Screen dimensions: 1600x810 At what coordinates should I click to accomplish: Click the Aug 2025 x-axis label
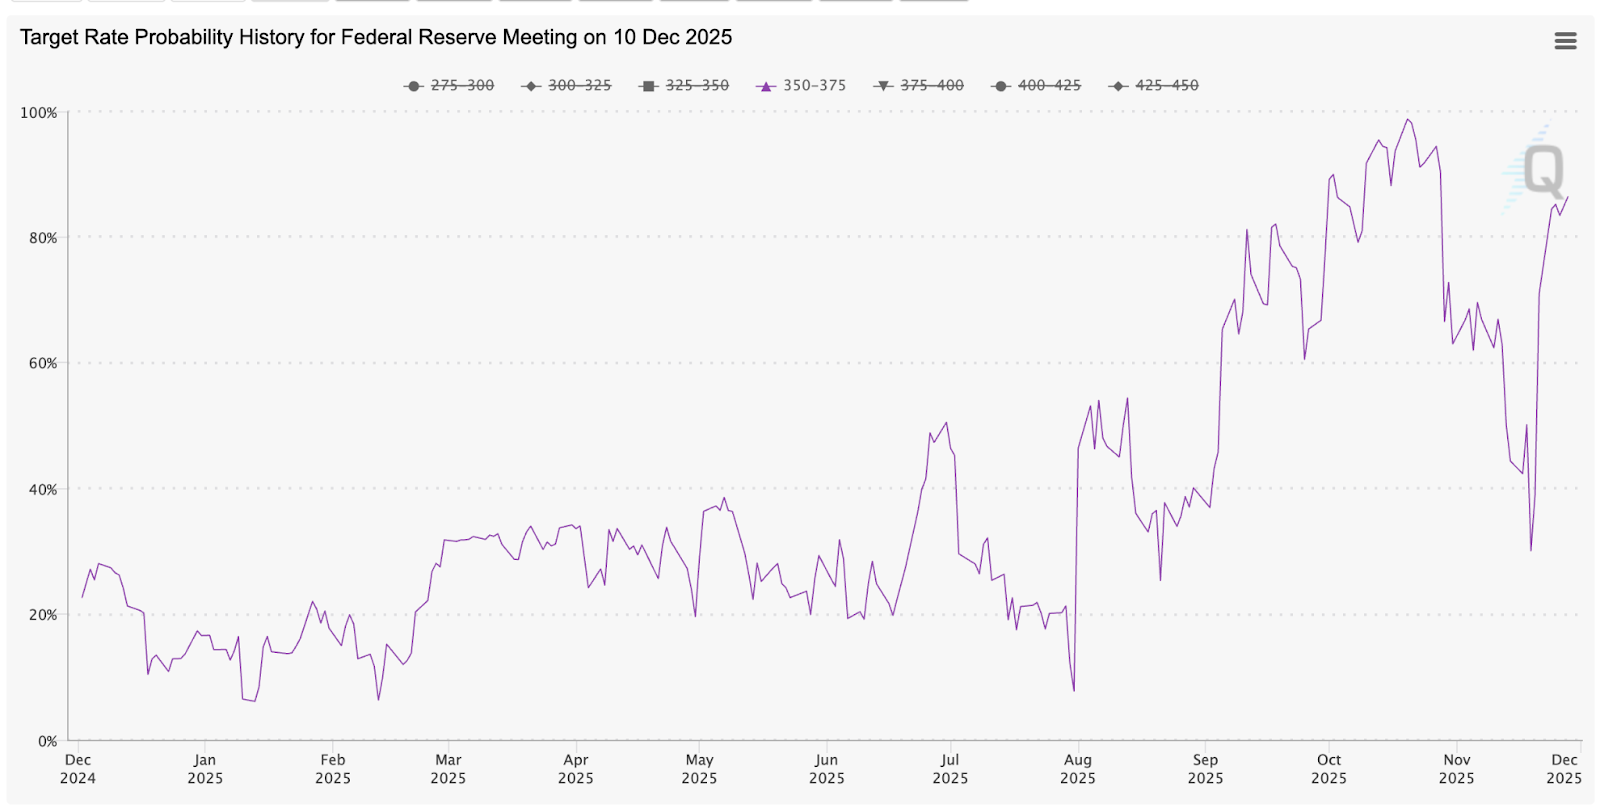(1077, 769)
